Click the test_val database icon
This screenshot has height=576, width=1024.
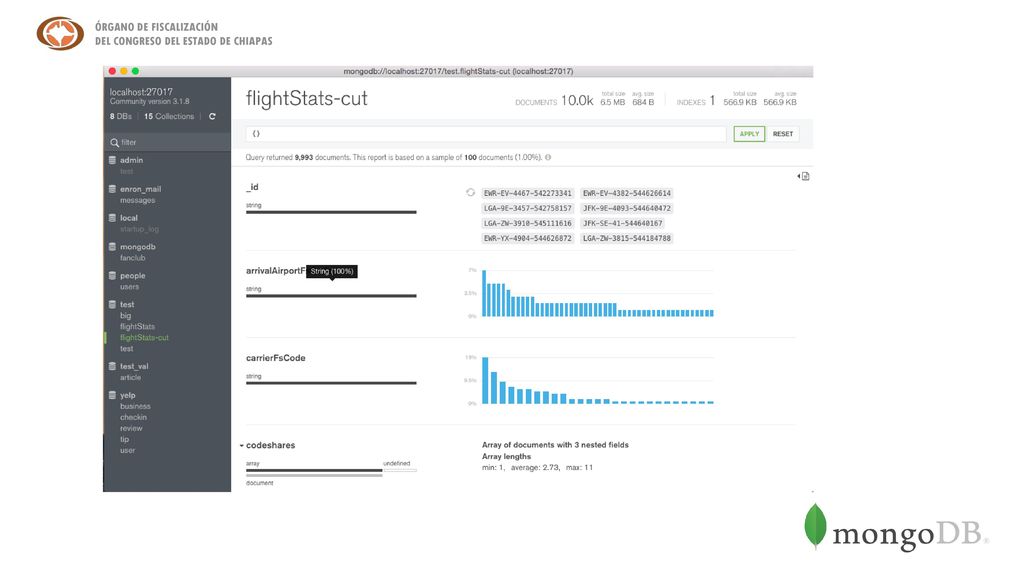tap(112, 366)
